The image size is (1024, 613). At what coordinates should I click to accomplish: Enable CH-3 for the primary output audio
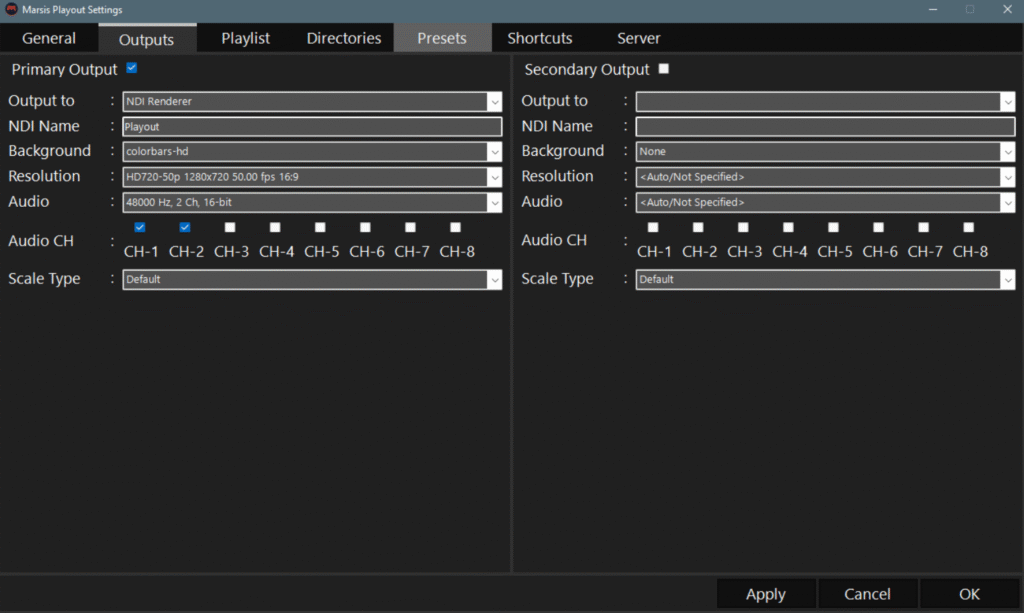point(229,227)
